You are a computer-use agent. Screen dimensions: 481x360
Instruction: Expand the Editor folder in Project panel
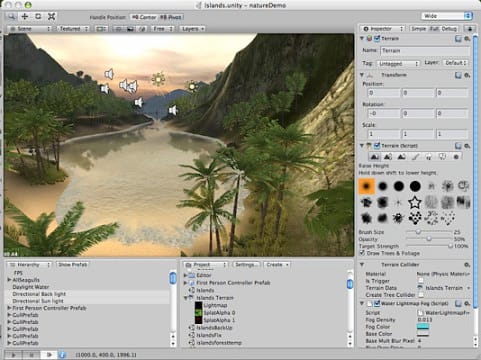(x=186, y=275)
